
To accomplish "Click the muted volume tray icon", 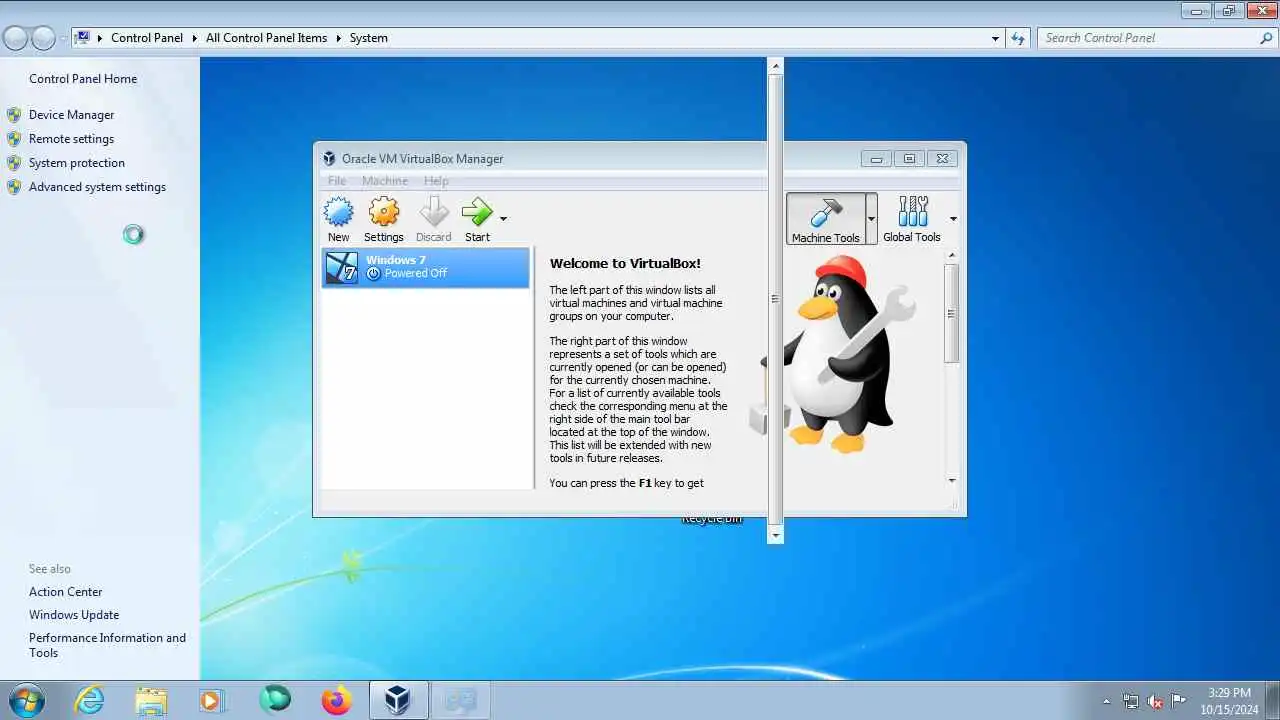I will point(1155,701).
